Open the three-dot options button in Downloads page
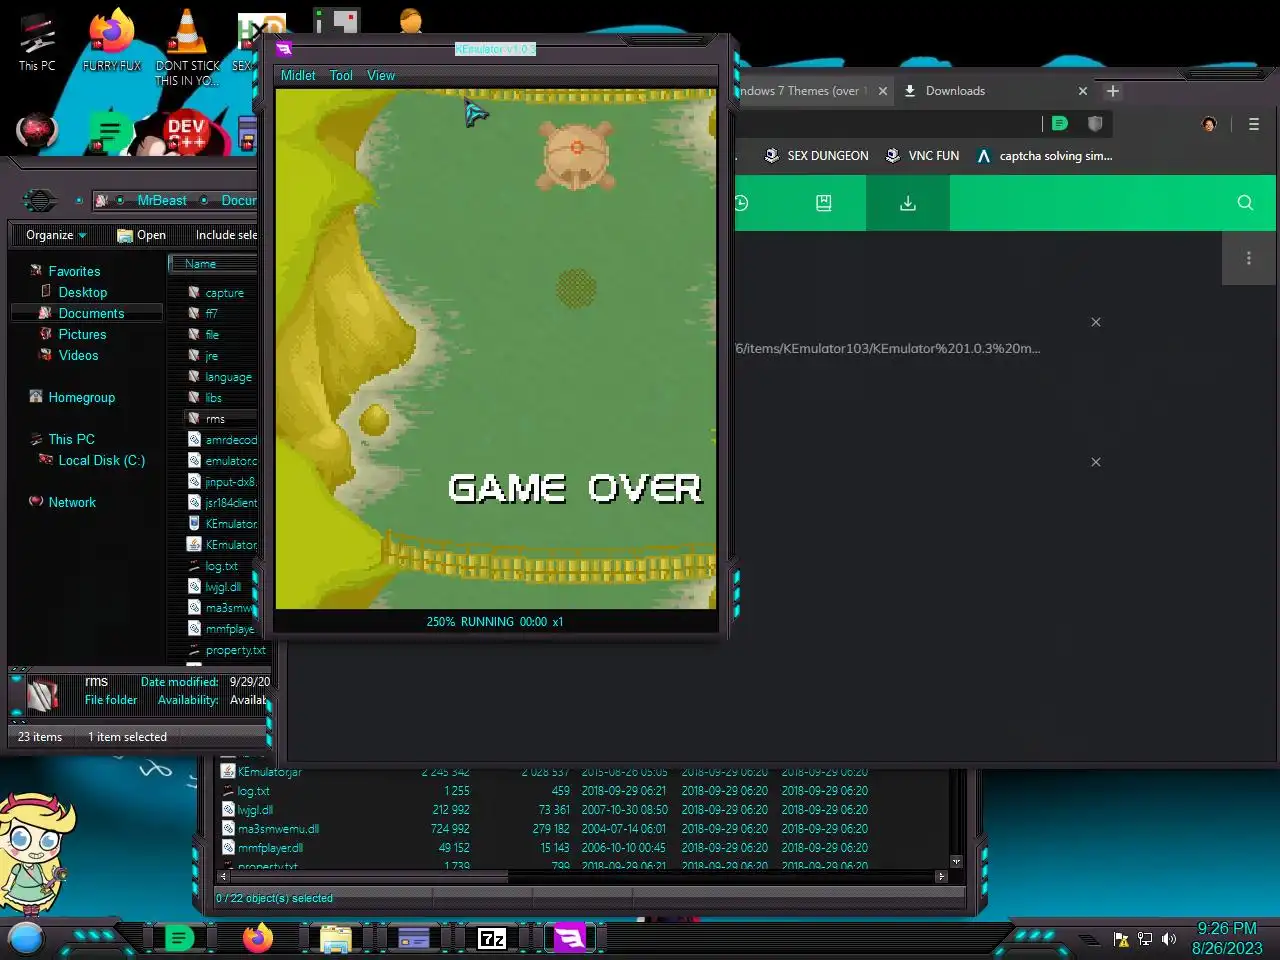The image size is (1280, 960). point(1248,258)
